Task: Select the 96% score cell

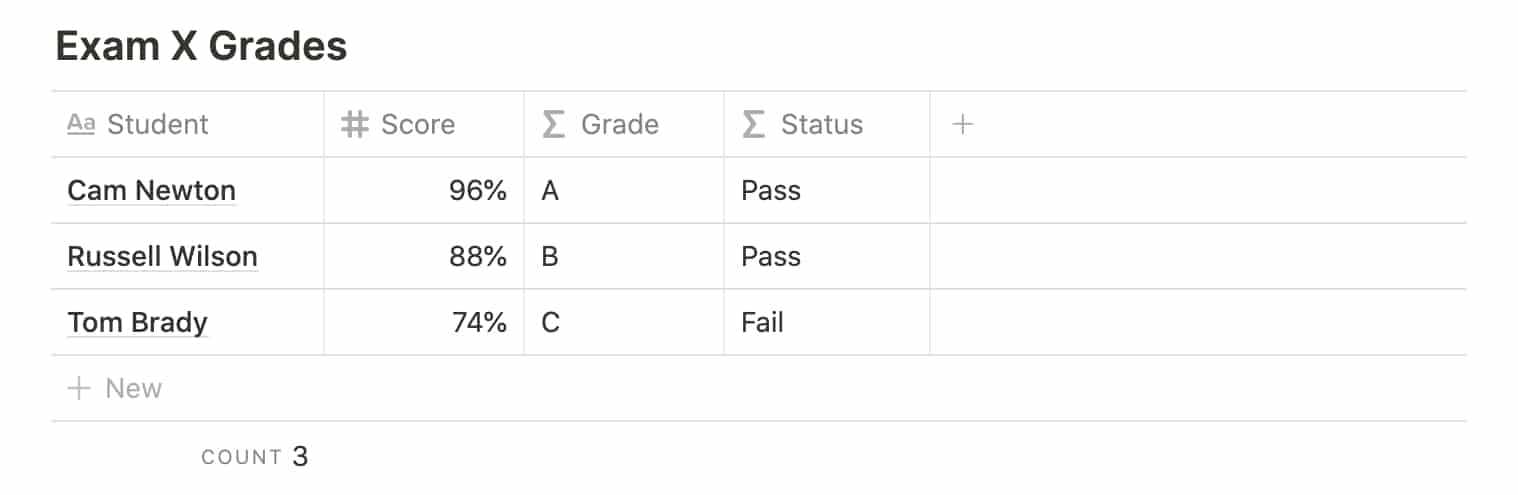Action: pos(424,190)
